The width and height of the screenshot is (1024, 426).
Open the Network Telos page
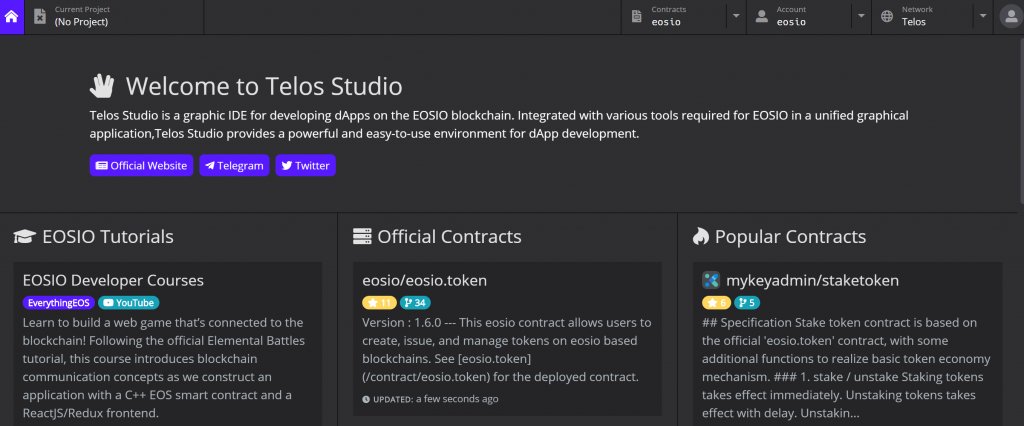[923, 17]
